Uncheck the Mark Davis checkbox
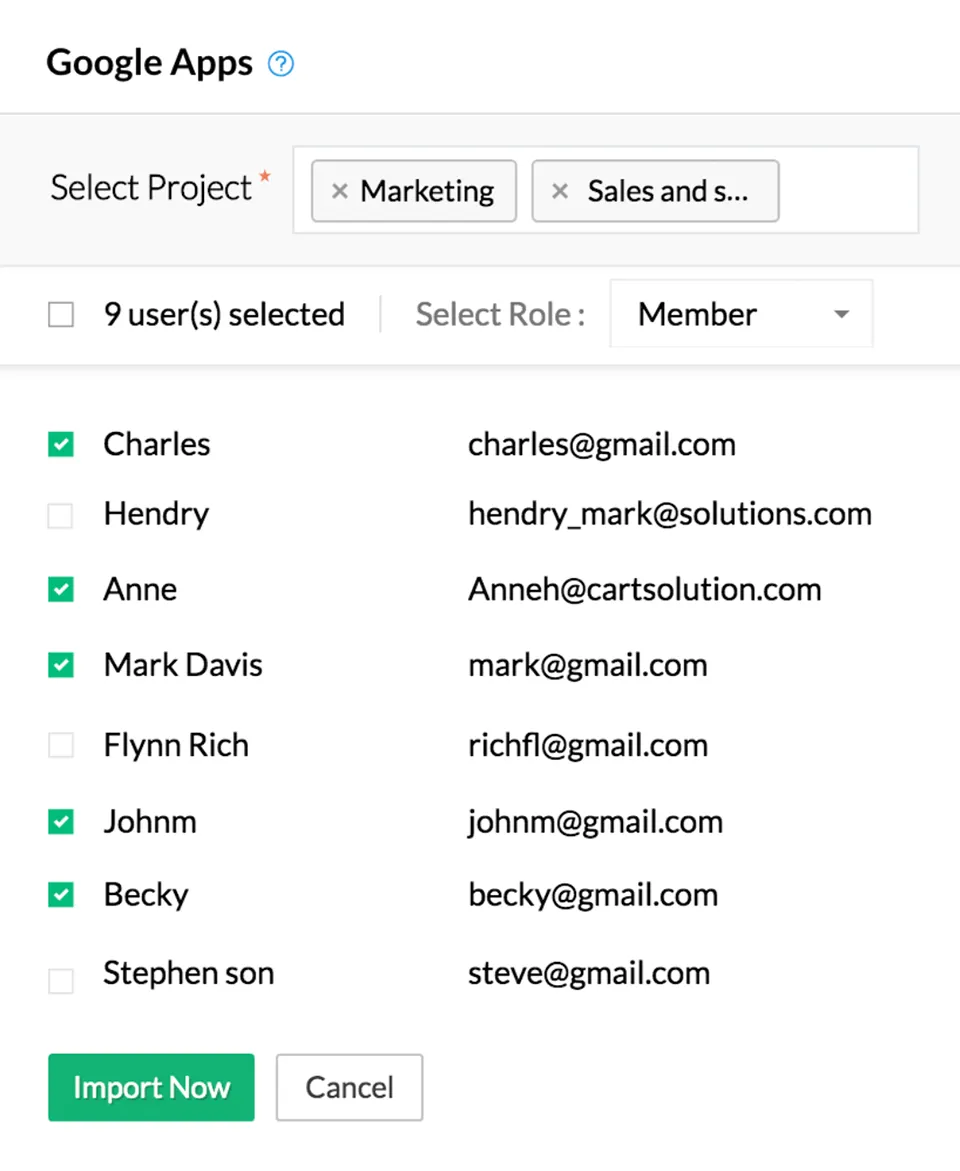The image size is (960, 1171). 61,665
